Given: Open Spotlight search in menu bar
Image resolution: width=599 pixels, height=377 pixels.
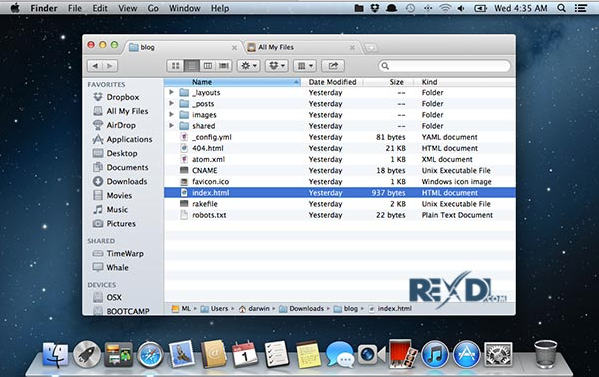Looking at the screenshot, I should tap(561, 8).
